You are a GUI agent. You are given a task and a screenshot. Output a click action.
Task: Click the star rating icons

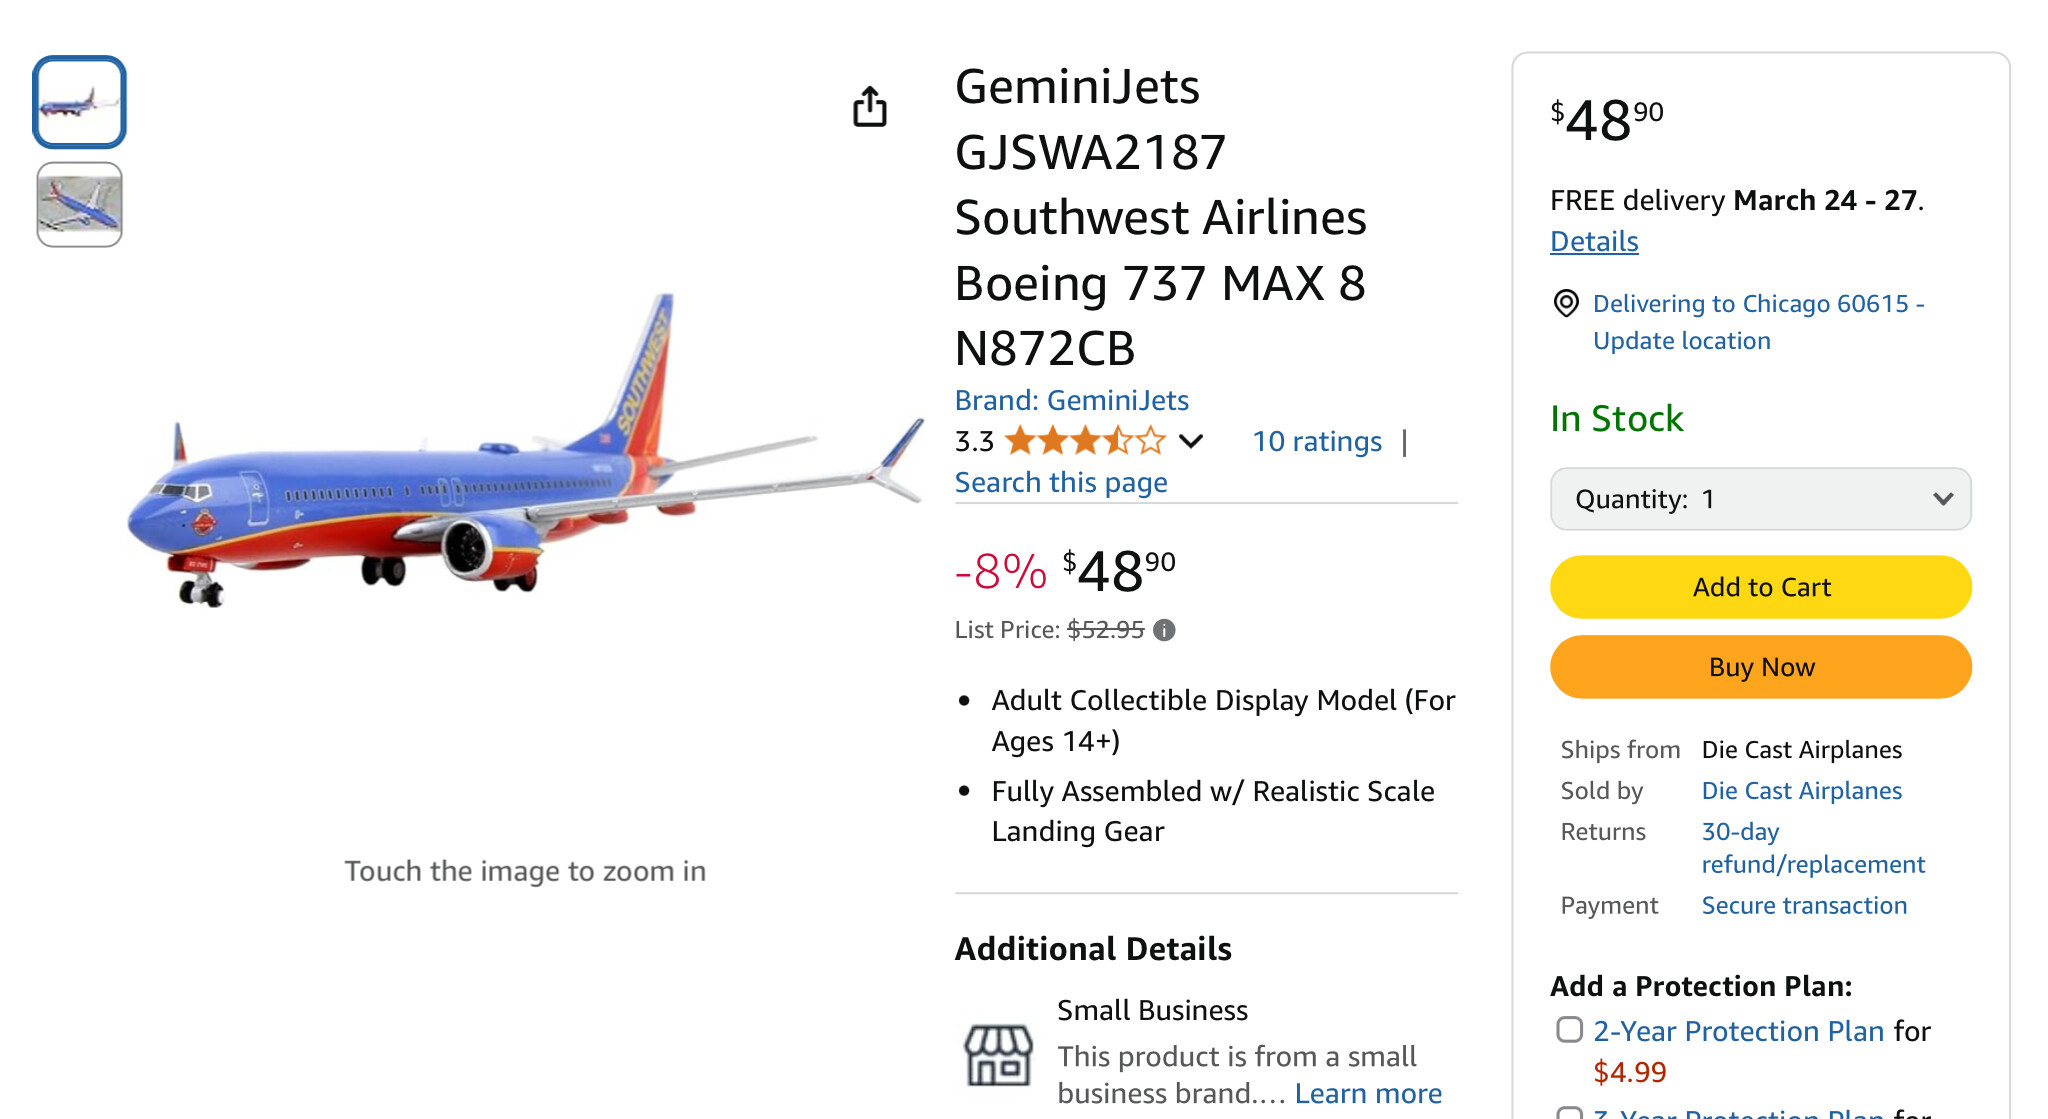click(x=1085, y=441)
